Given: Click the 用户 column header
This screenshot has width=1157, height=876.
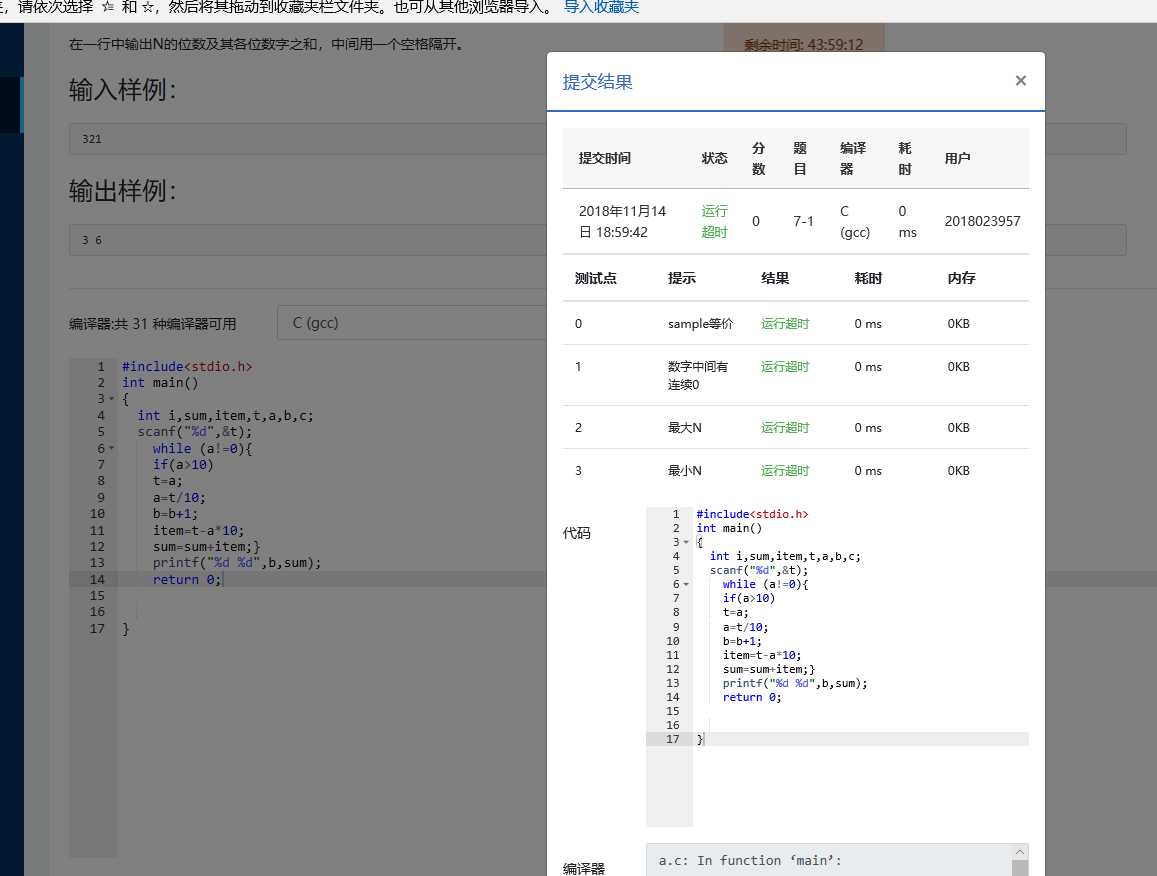Looking at the screenshot, I should (x=957, y=158).
